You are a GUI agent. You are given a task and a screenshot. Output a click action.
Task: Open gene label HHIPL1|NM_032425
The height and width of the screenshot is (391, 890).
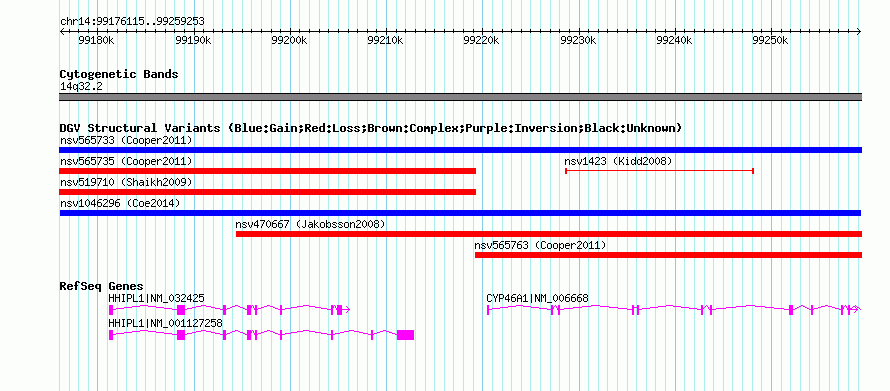tap(157, 298)
